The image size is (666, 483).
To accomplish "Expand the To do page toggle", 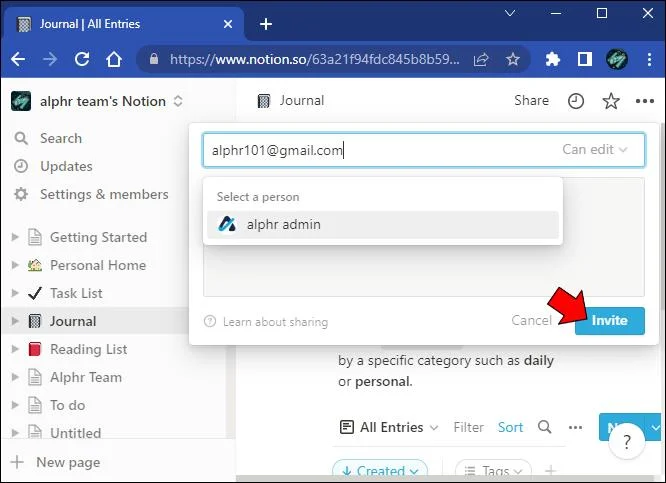I will pos(15,405).
